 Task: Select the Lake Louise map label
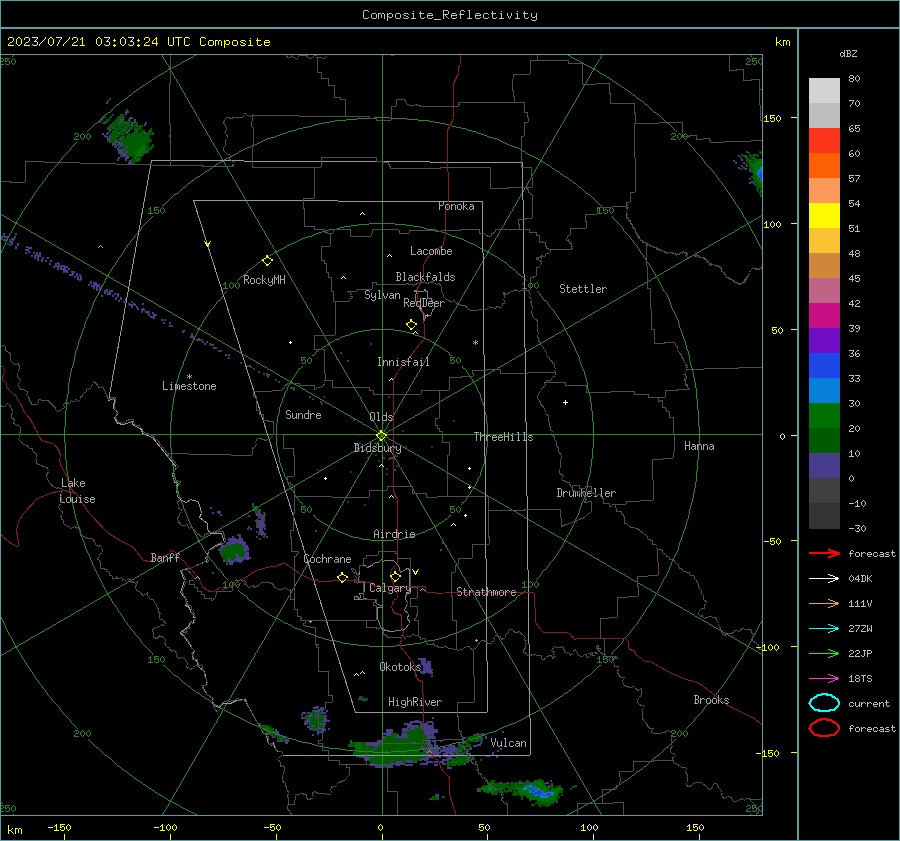point(77,491)
